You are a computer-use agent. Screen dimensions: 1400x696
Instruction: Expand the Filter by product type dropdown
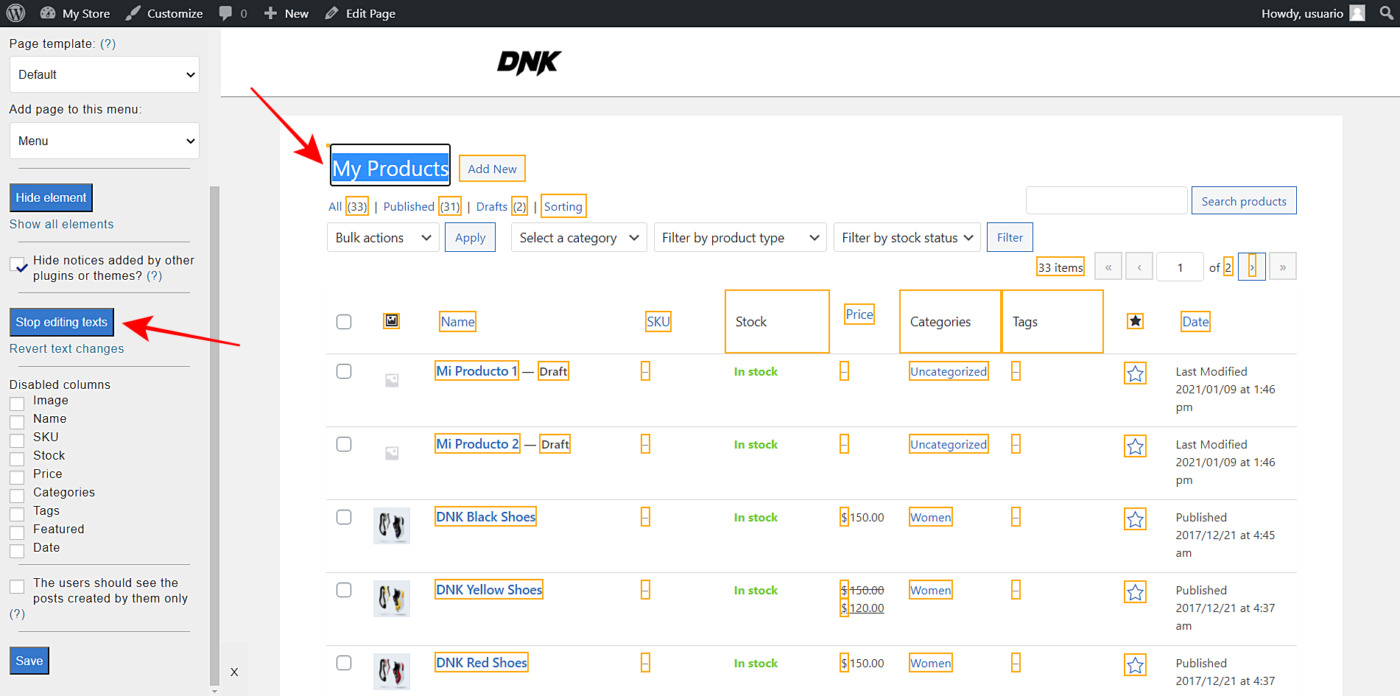pos(740,238)
